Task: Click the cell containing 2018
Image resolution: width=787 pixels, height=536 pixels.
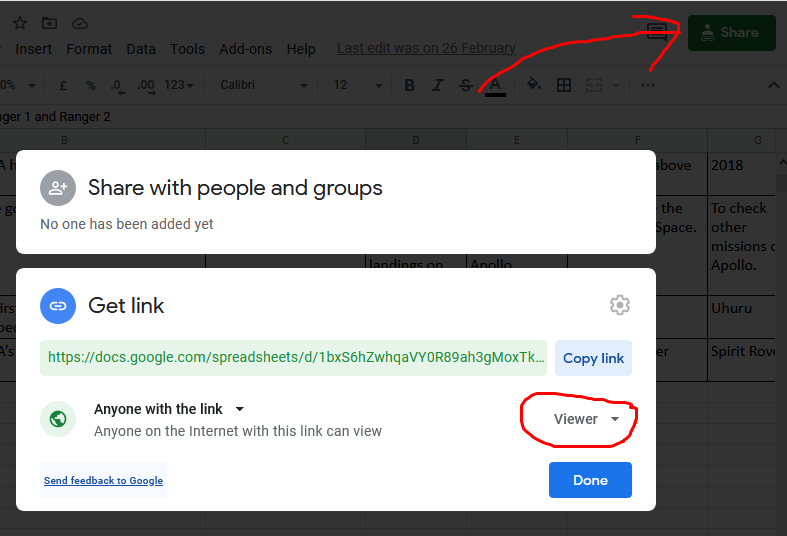Action: (742, 173)
